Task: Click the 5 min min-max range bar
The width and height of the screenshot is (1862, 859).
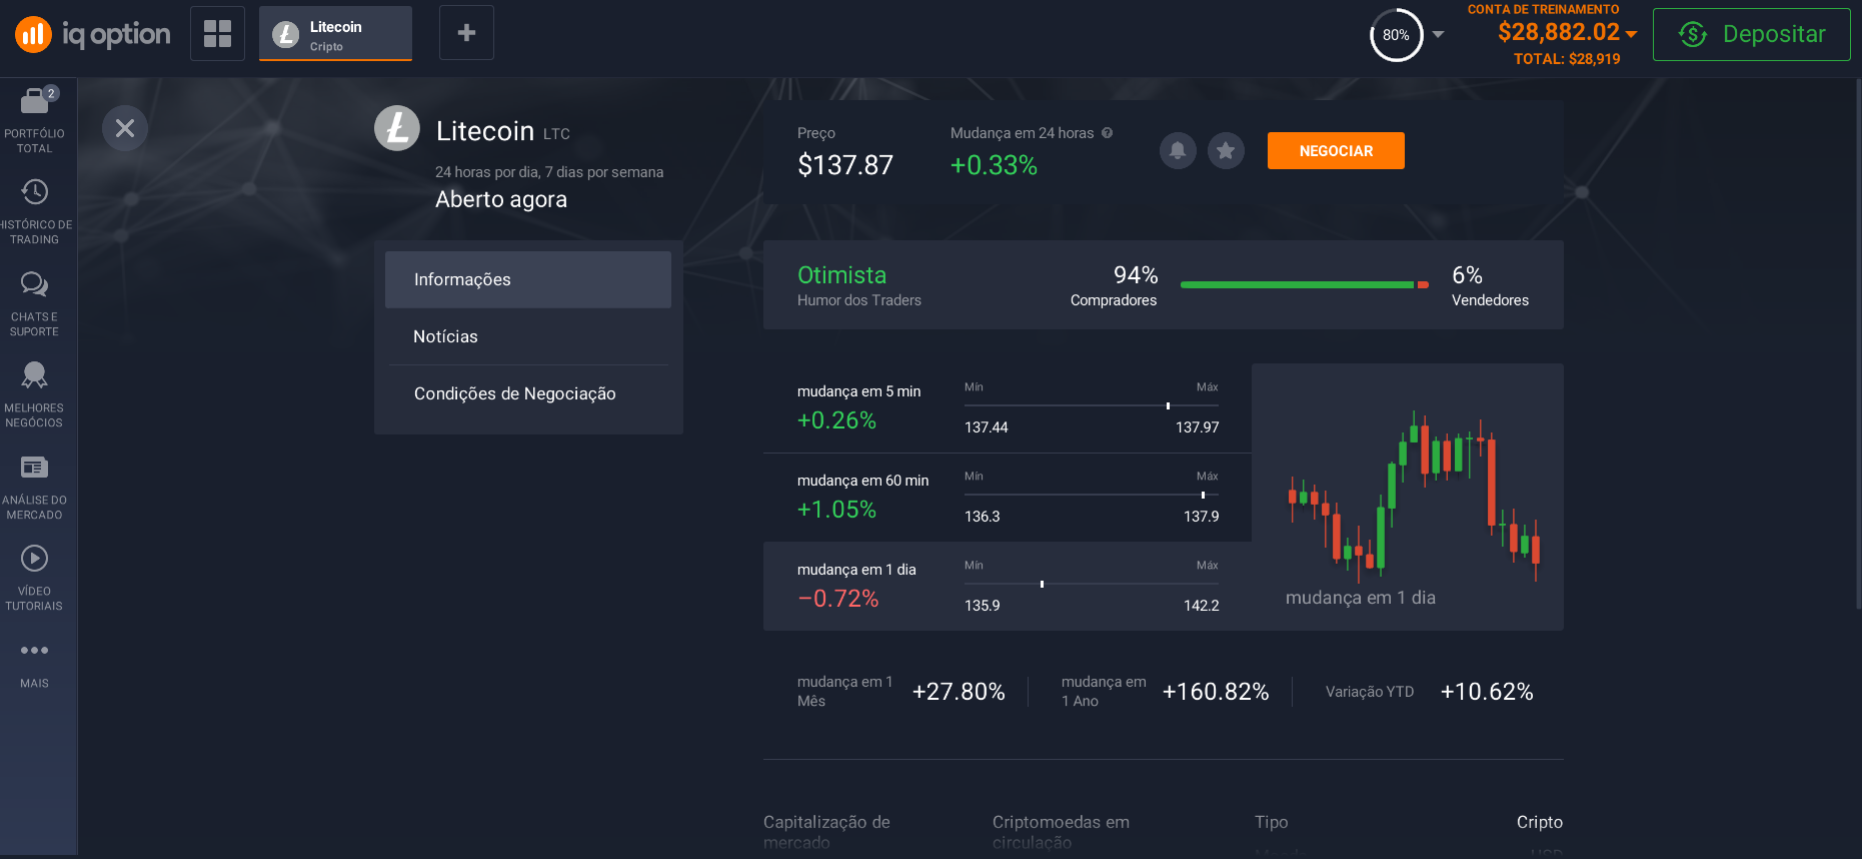Action: pos(1091,406)
